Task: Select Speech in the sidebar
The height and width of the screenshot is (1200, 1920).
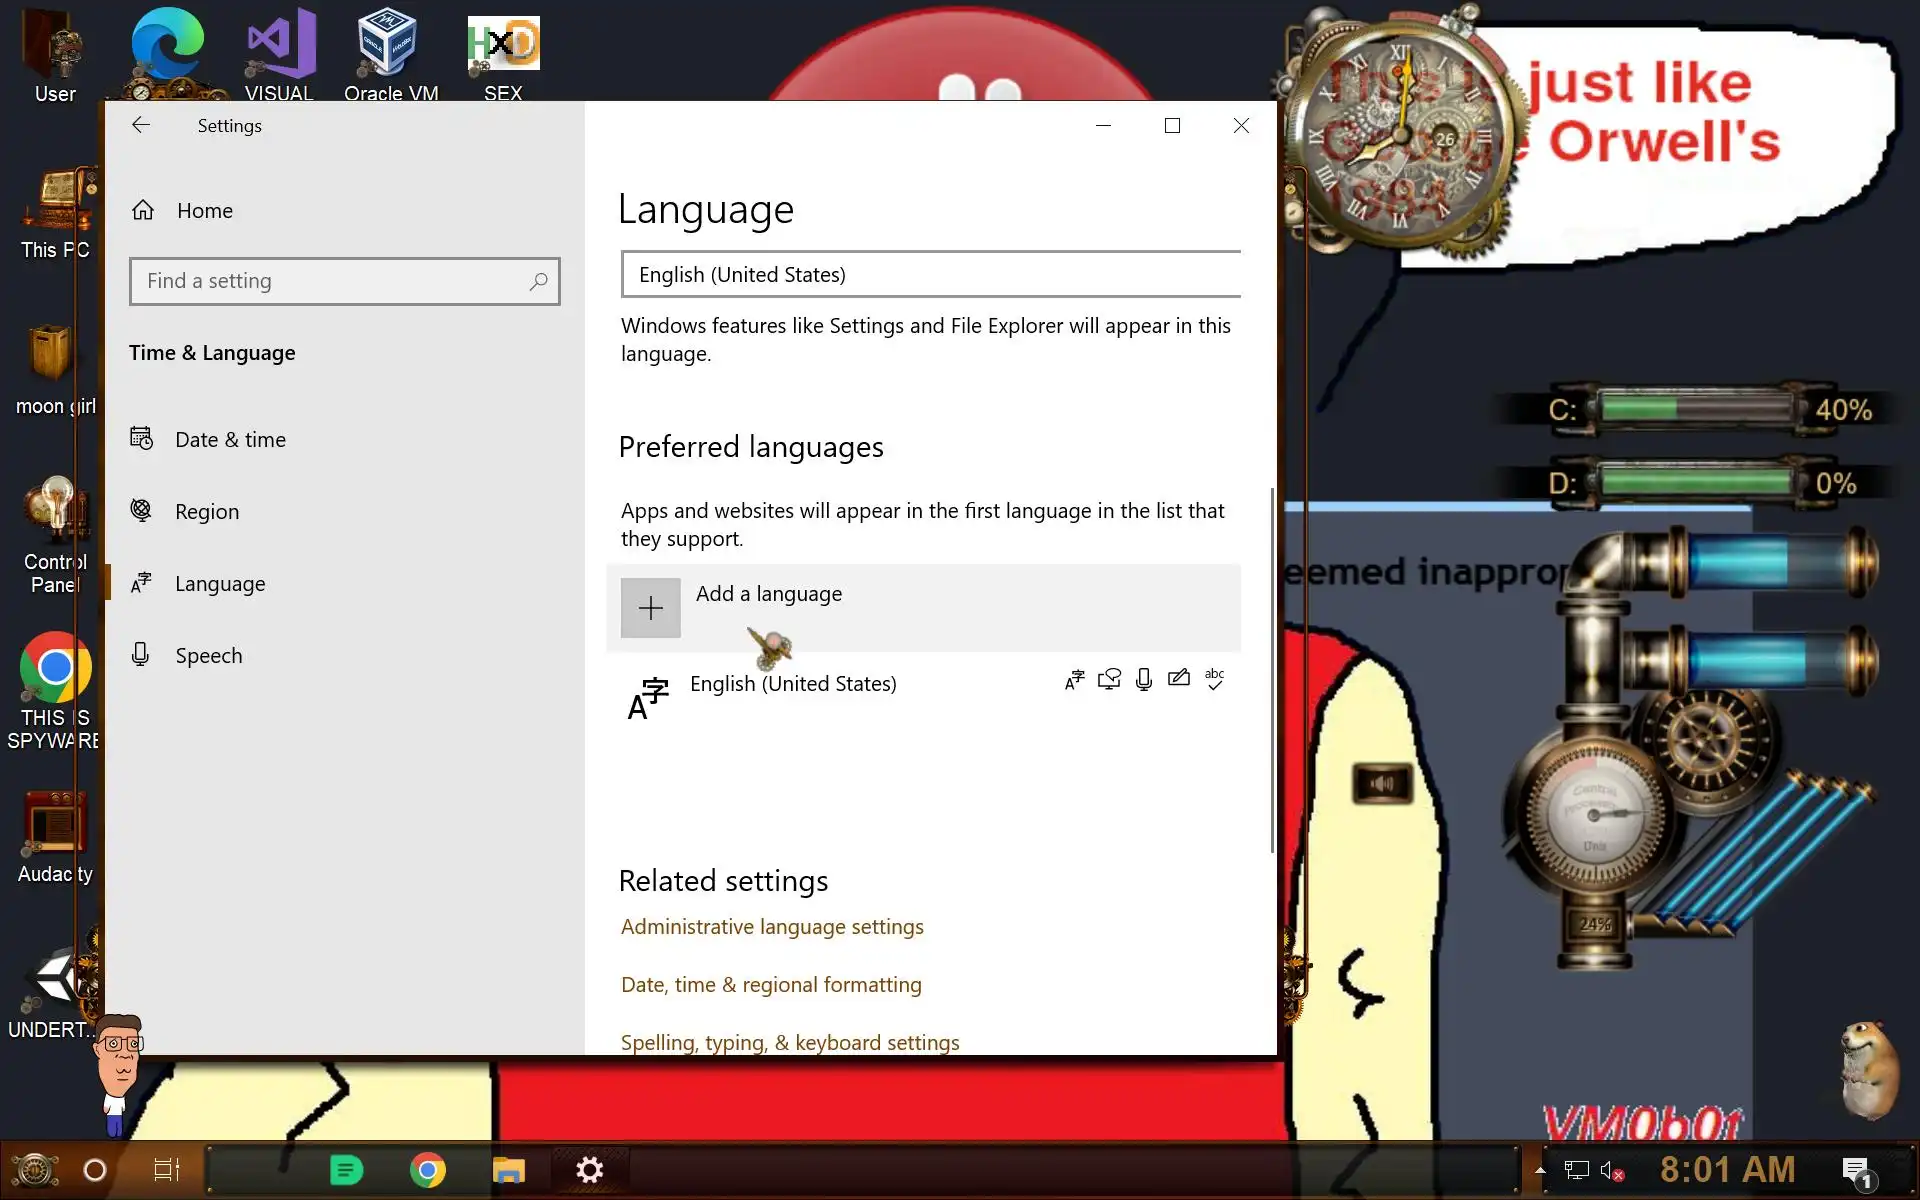Action: pos(208,655)
